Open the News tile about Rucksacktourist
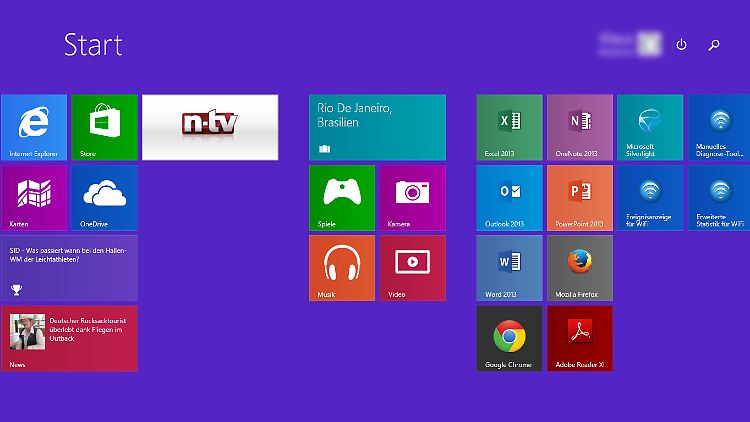 [x=69, y=338]
